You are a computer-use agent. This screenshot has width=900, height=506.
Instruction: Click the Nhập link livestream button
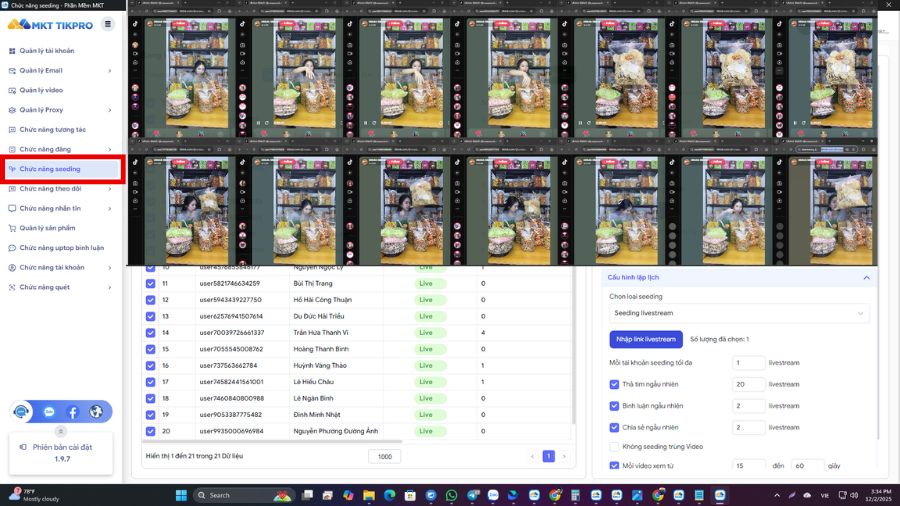(x=646, y=340)
